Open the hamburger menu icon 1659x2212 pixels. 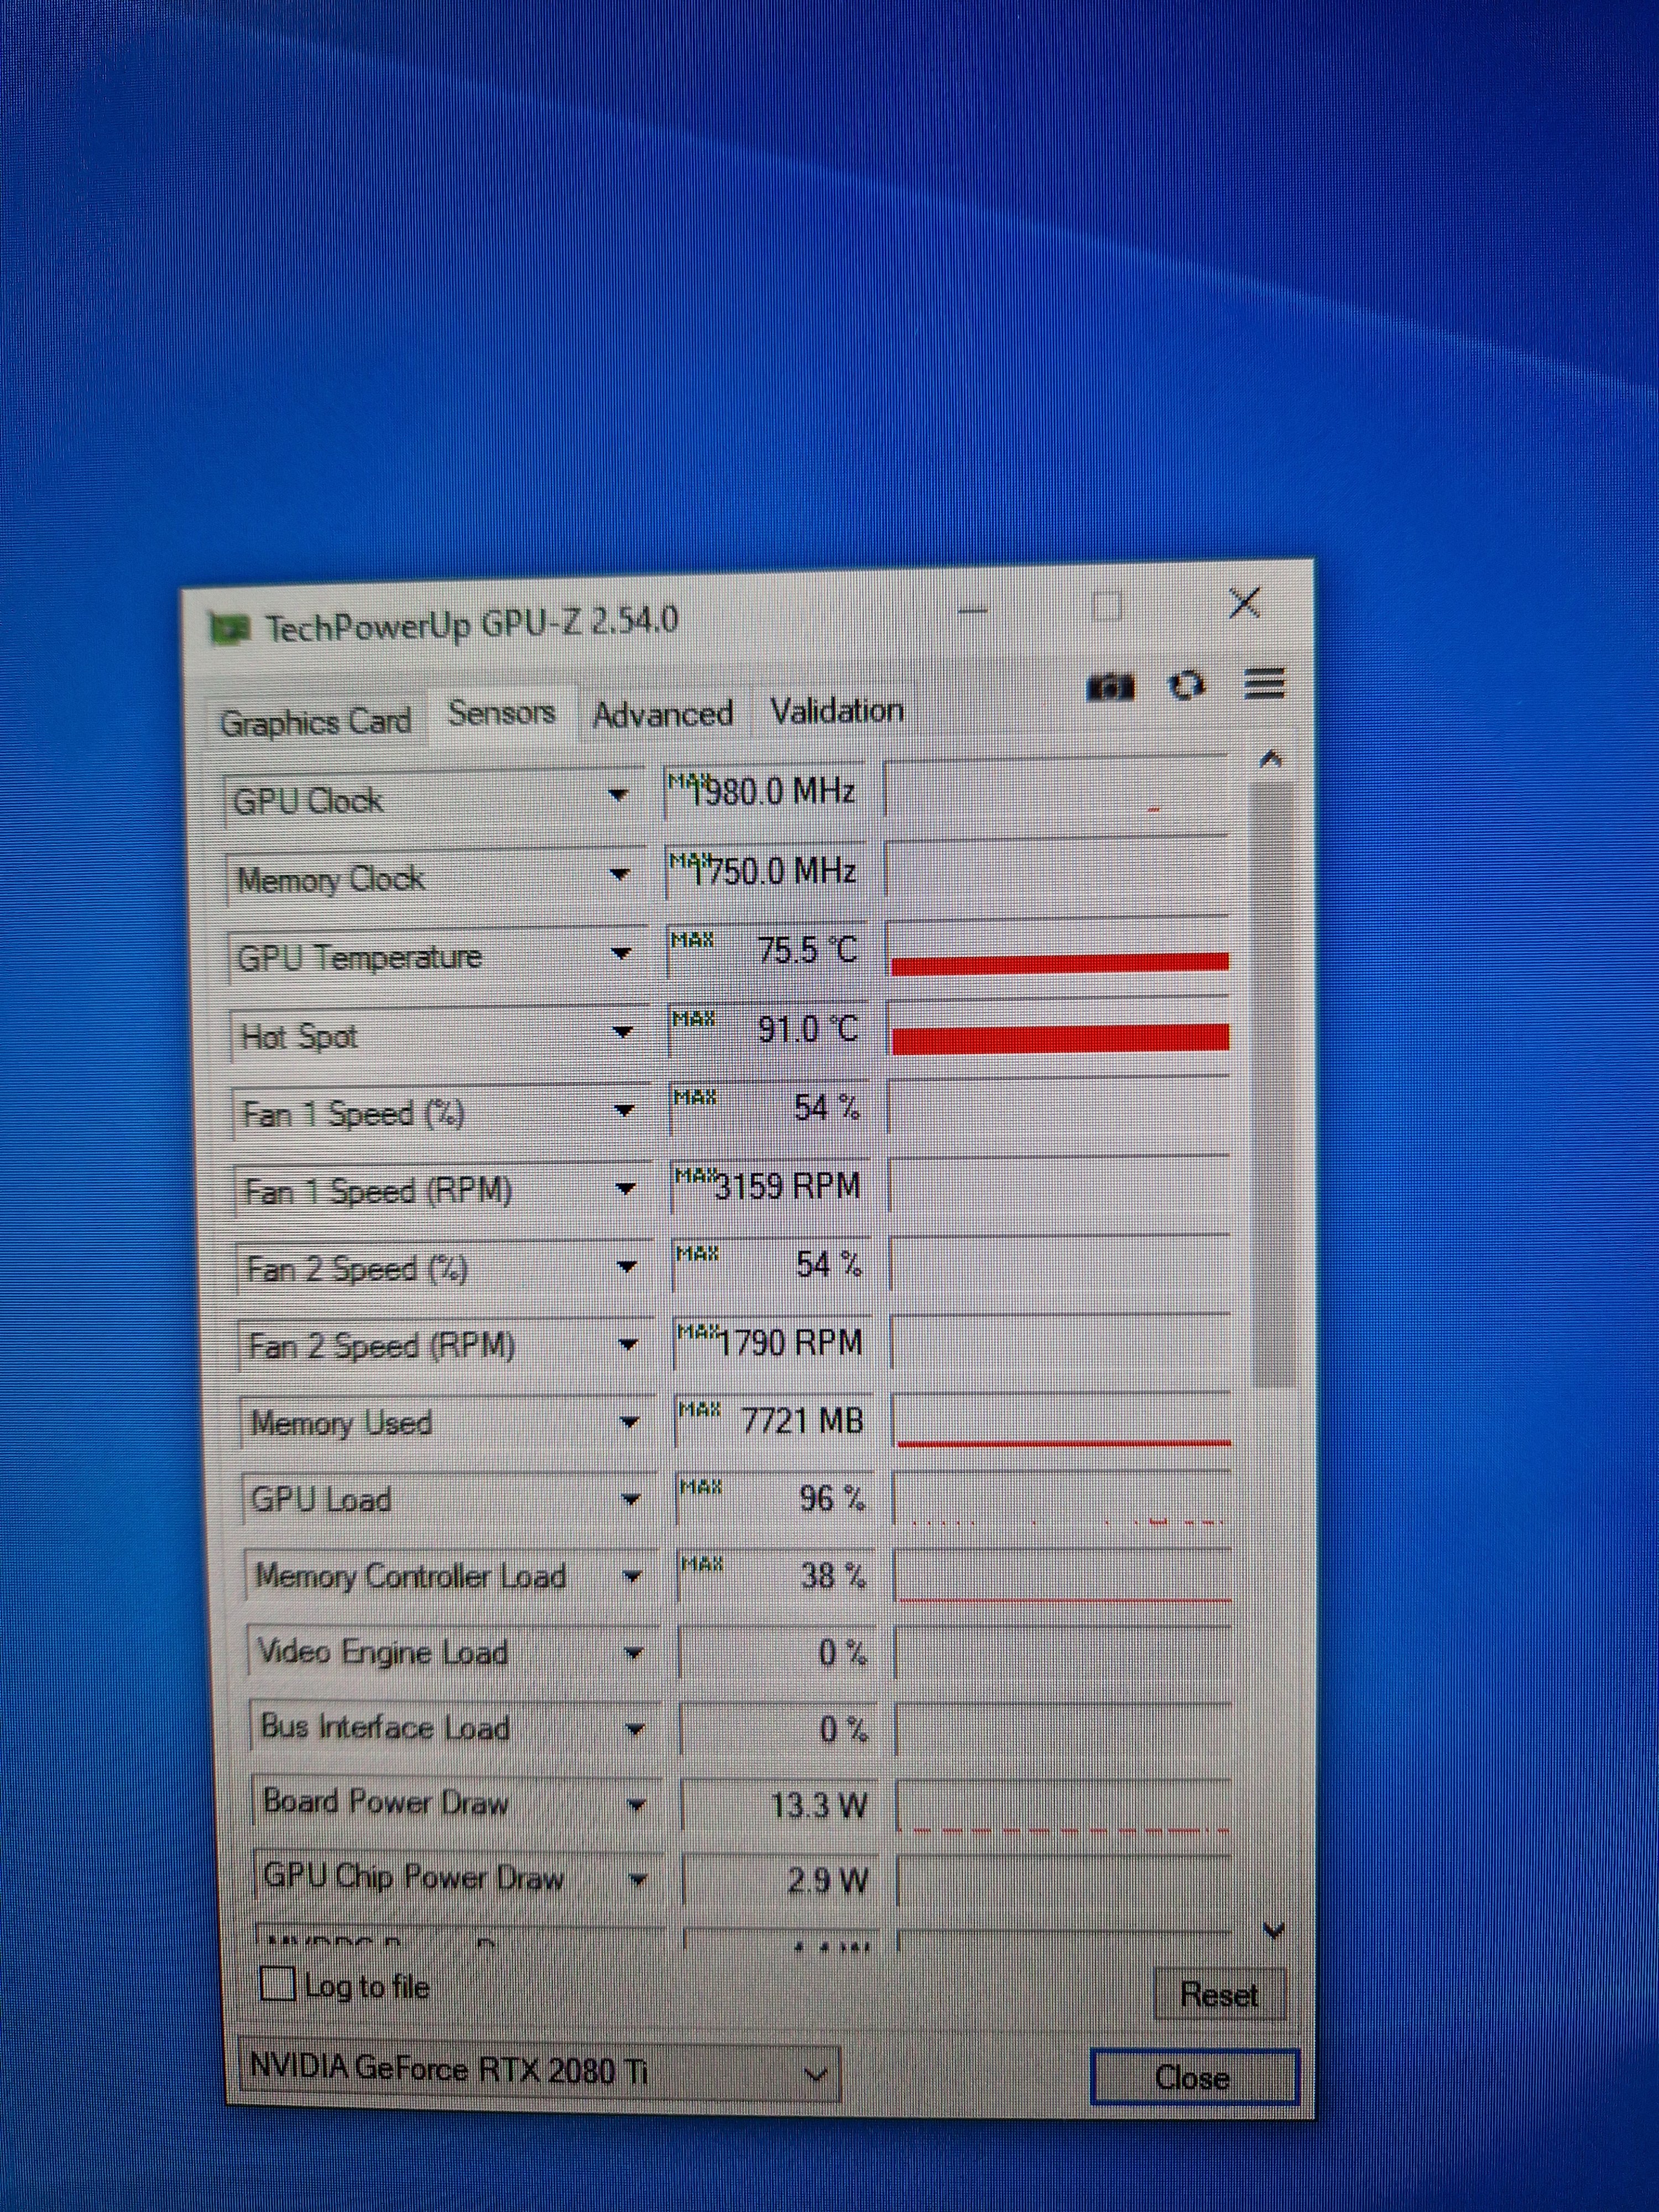click(1264, 684)
